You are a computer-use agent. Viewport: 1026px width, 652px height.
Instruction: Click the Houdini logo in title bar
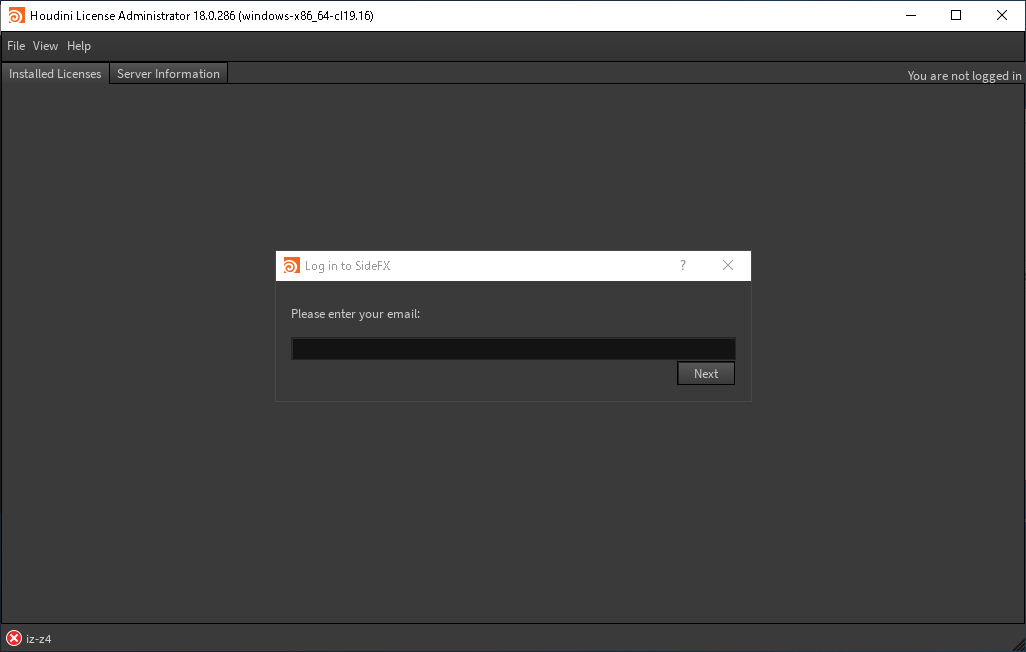point(16,15)
